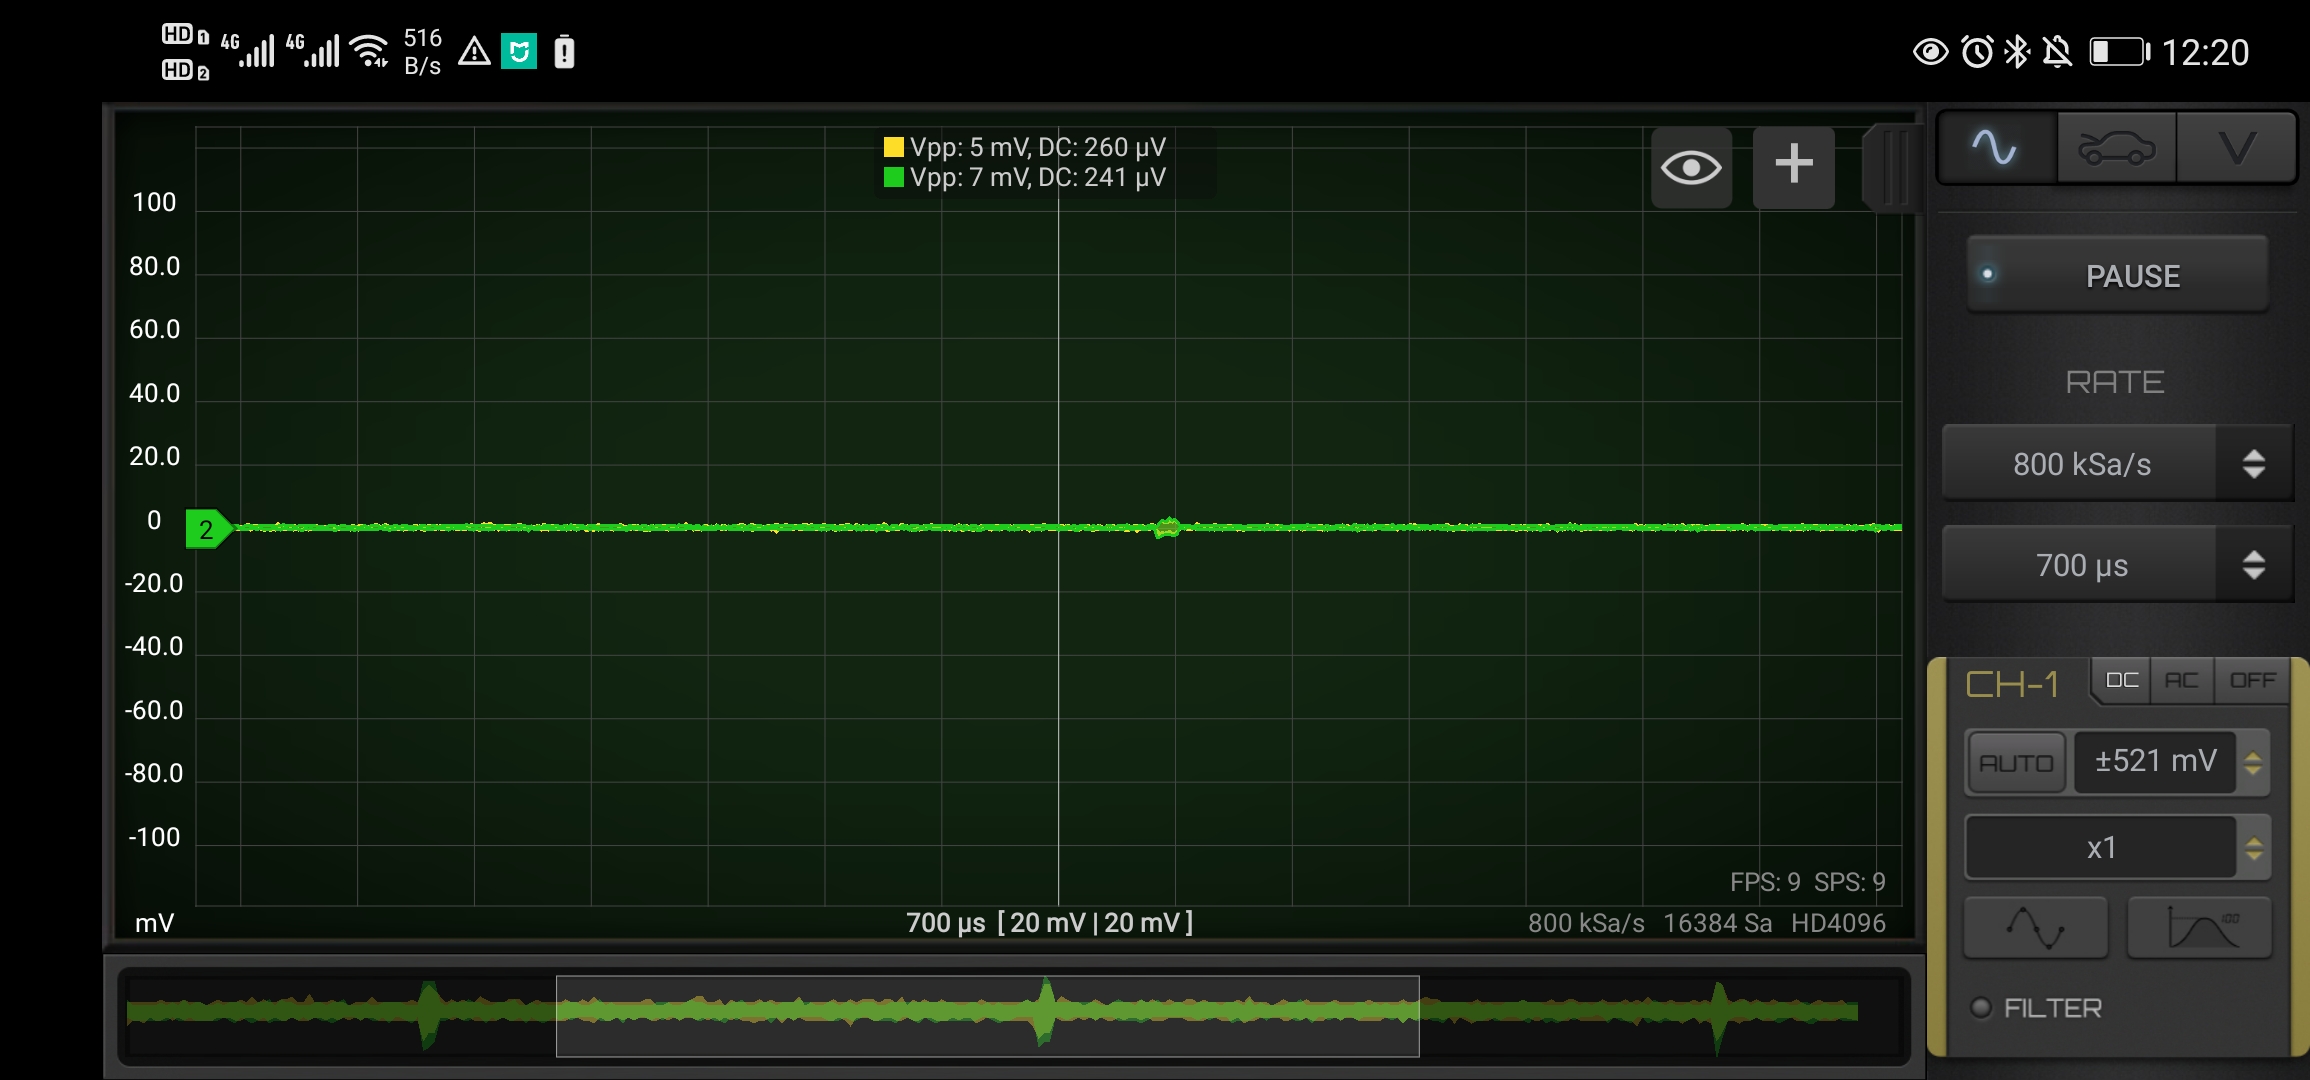Set CH-1 coupling to DC

(2122, 680)
